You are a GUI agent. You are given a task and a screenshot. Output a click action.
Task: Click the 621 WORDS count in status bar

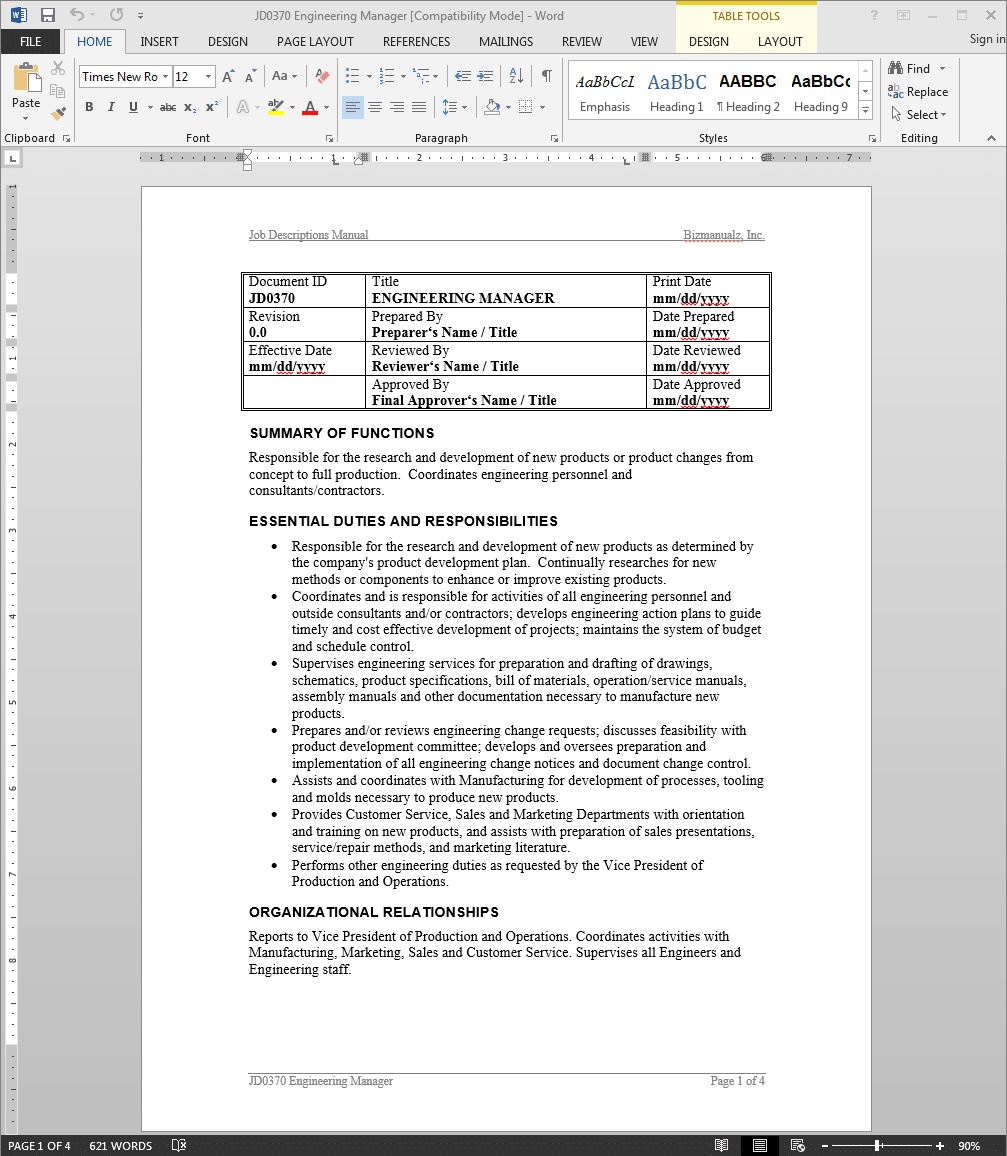(x=120, y=1146)
